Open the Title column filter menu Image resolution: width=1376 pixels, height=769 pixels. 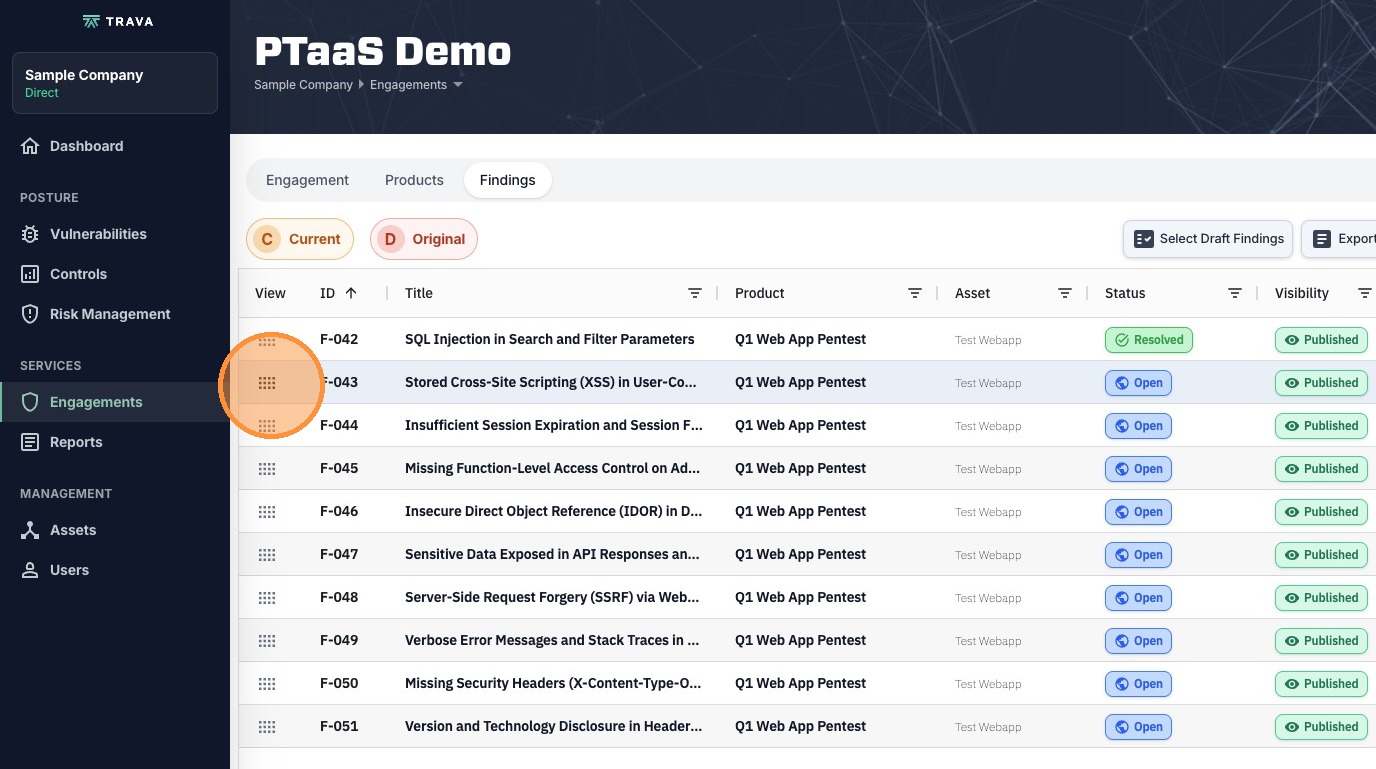tap(695, 293)
